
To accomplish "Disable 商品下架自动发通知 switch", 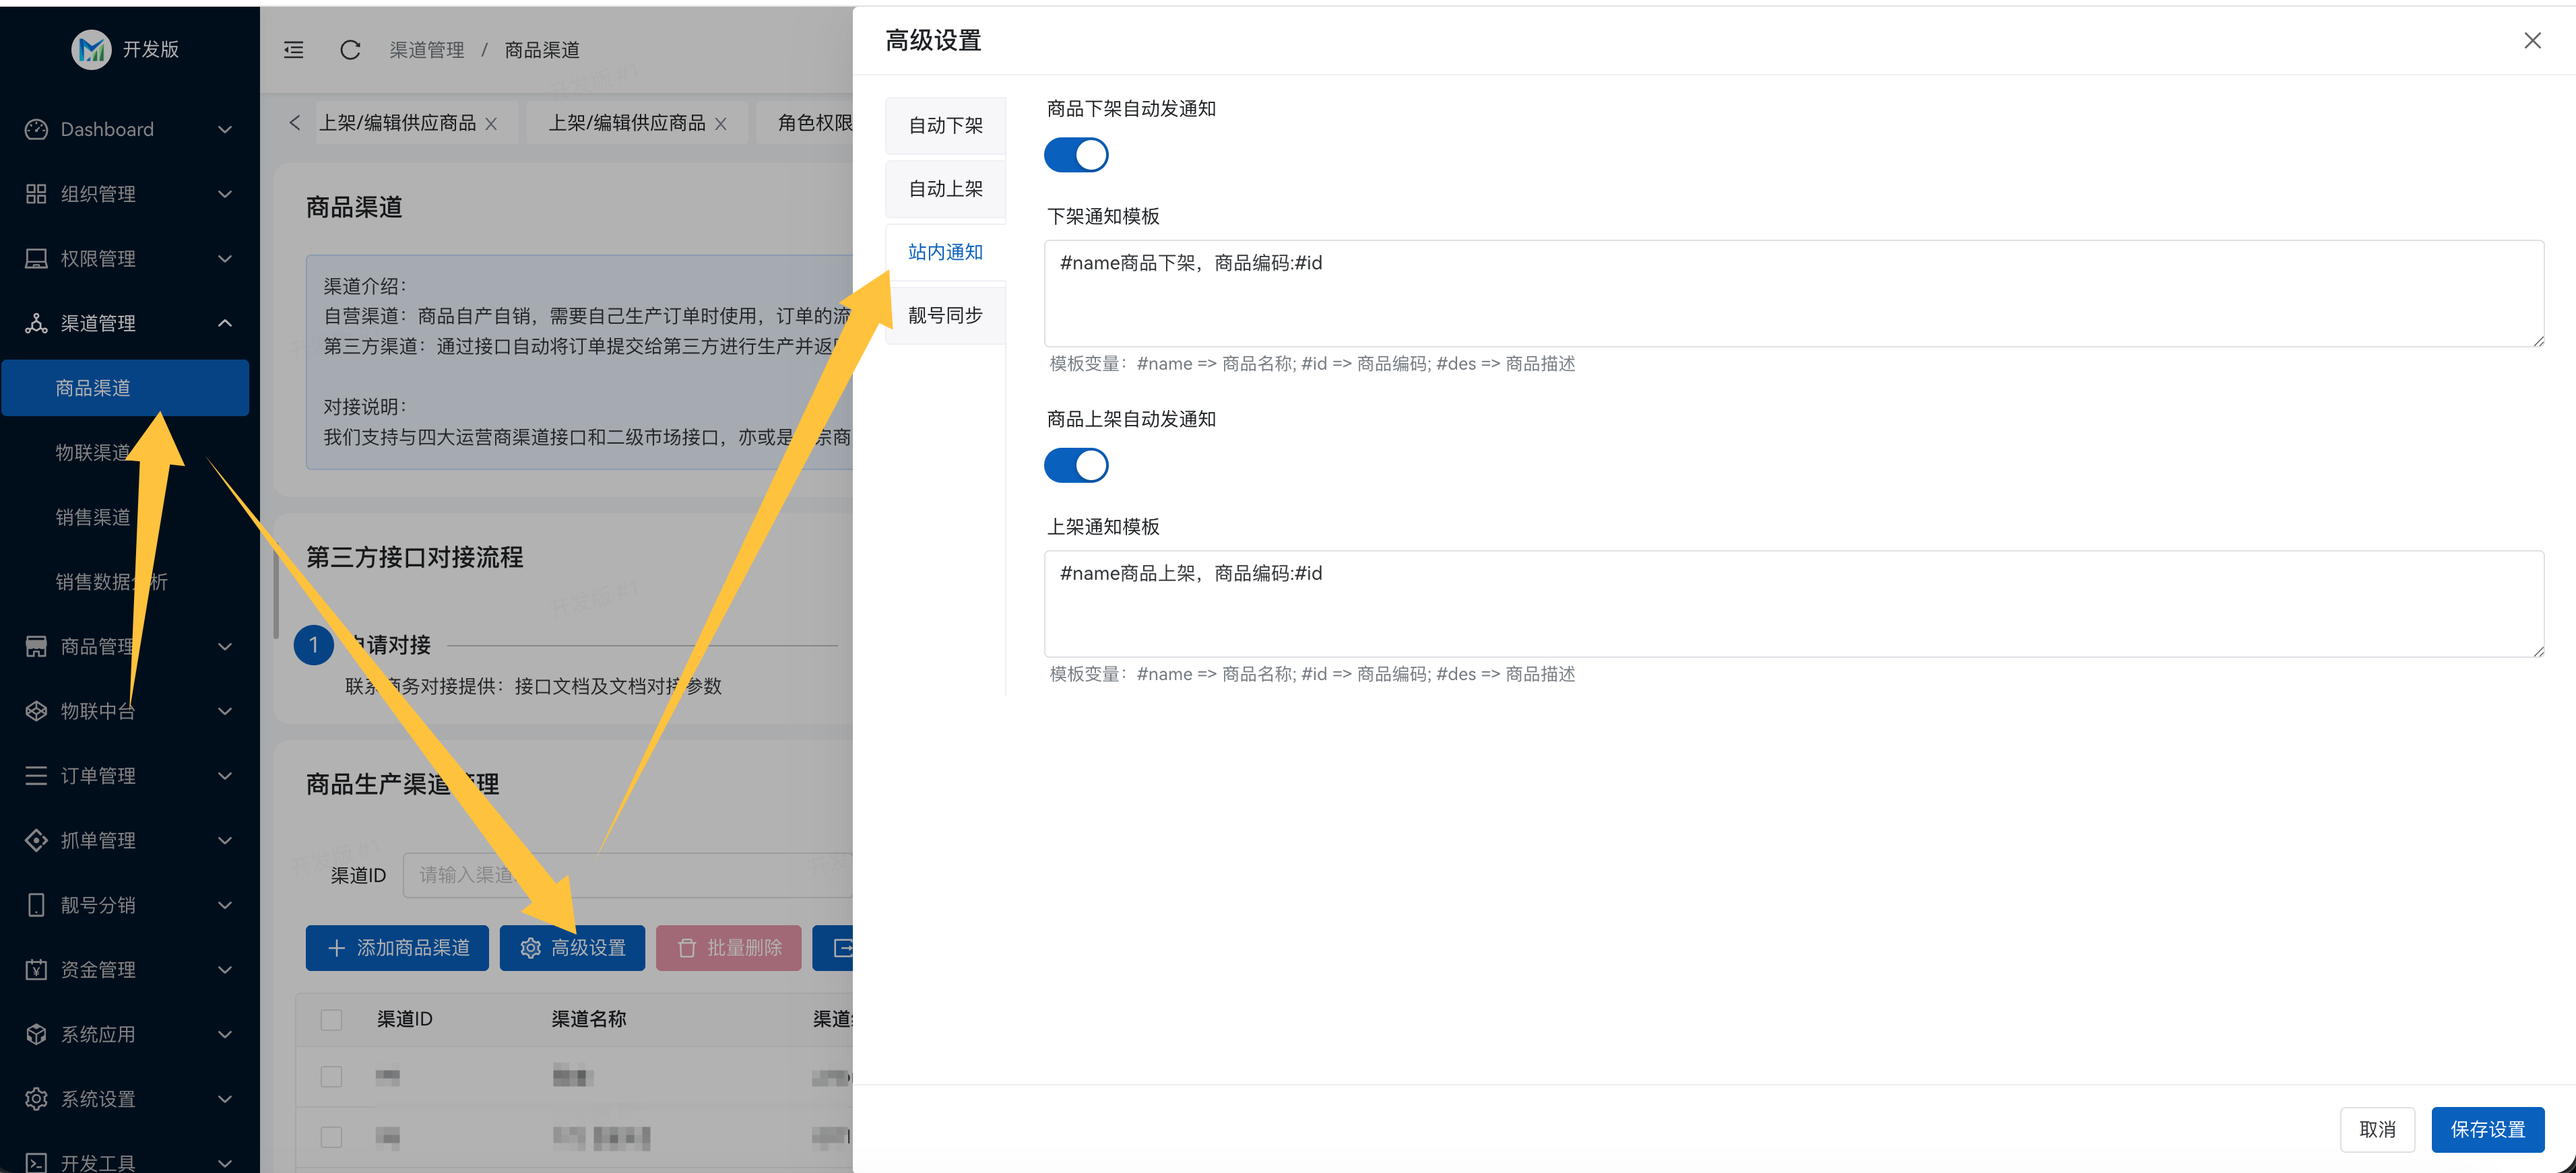I will point(1076,155).
